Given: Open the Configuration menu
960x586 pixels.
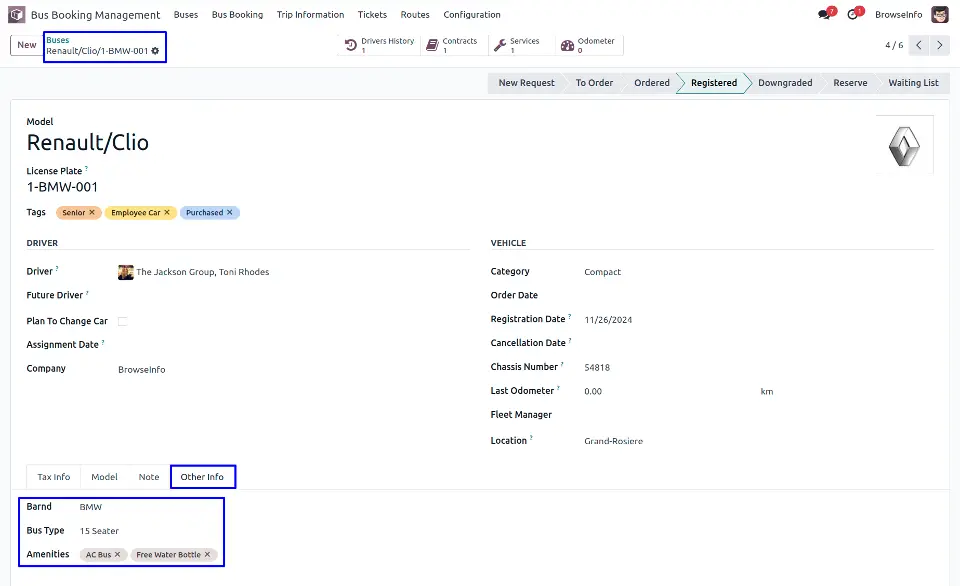Looking at the screenshot, I should (x=472, y=15).
